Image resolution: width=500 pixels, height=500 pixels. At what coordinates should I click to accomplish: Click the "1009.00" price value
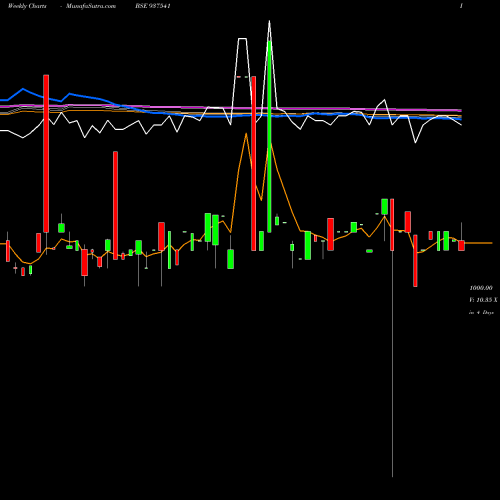[481, 288]
